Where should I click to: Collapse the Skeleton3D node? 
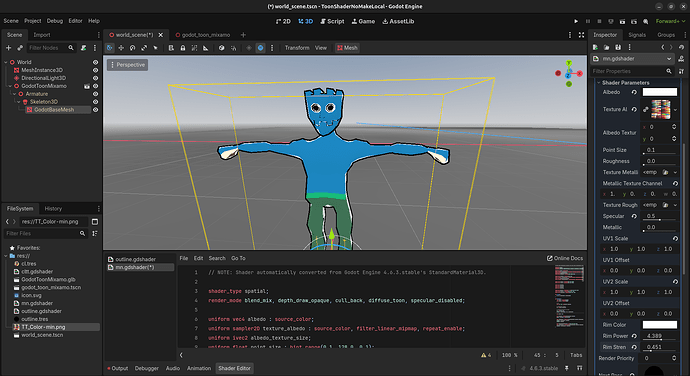point(19,102)
